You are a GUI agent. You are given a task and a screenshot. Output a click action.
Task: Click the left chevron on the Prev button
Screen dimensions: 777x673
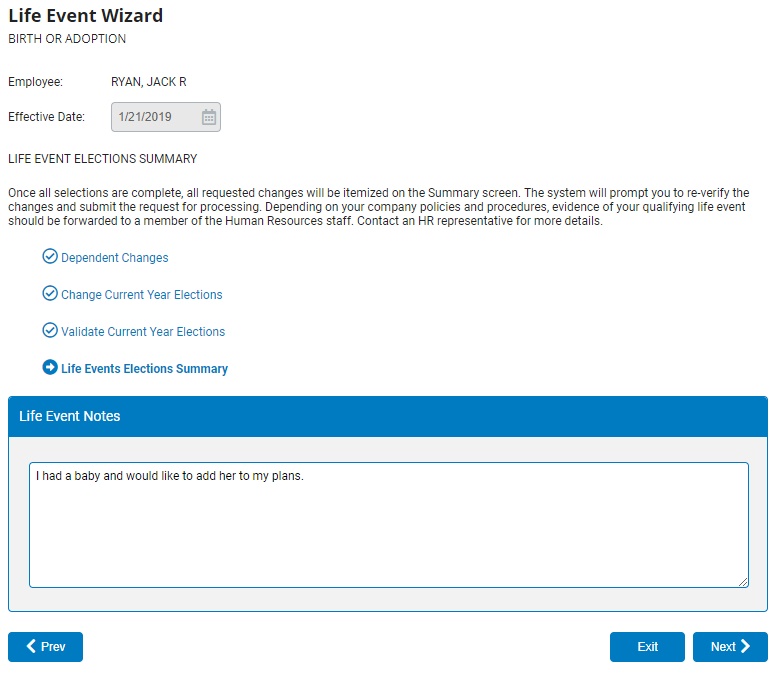[31, 647]
